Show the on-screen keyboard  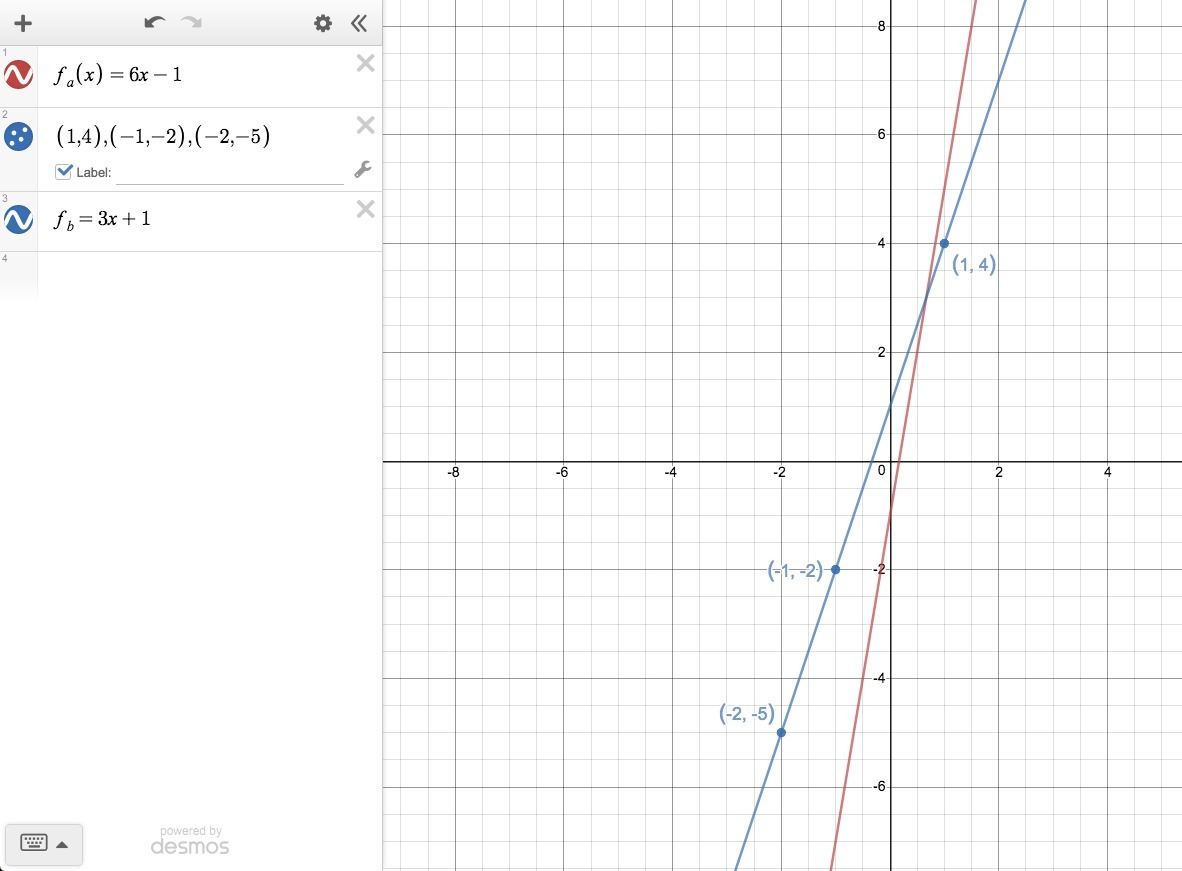pos(34,843)
